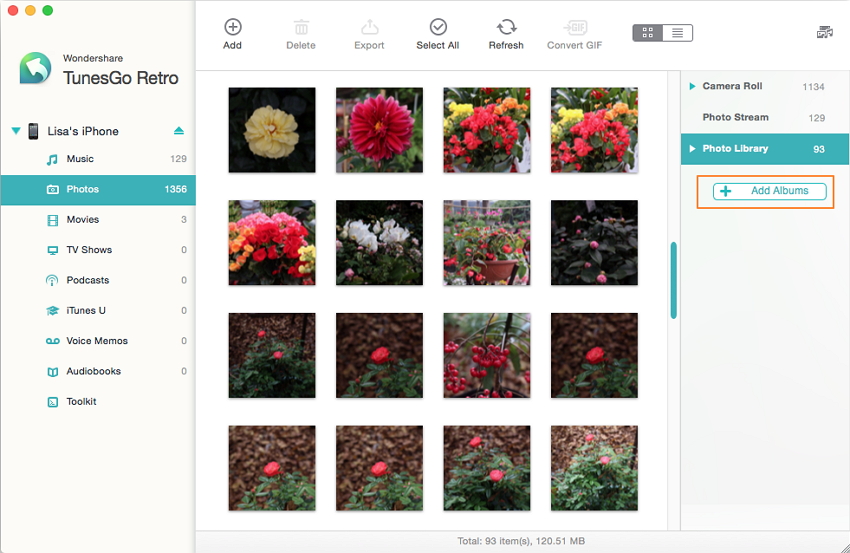Select the Photo Stream album
850x553 pixels.
[x=735, y=118]
